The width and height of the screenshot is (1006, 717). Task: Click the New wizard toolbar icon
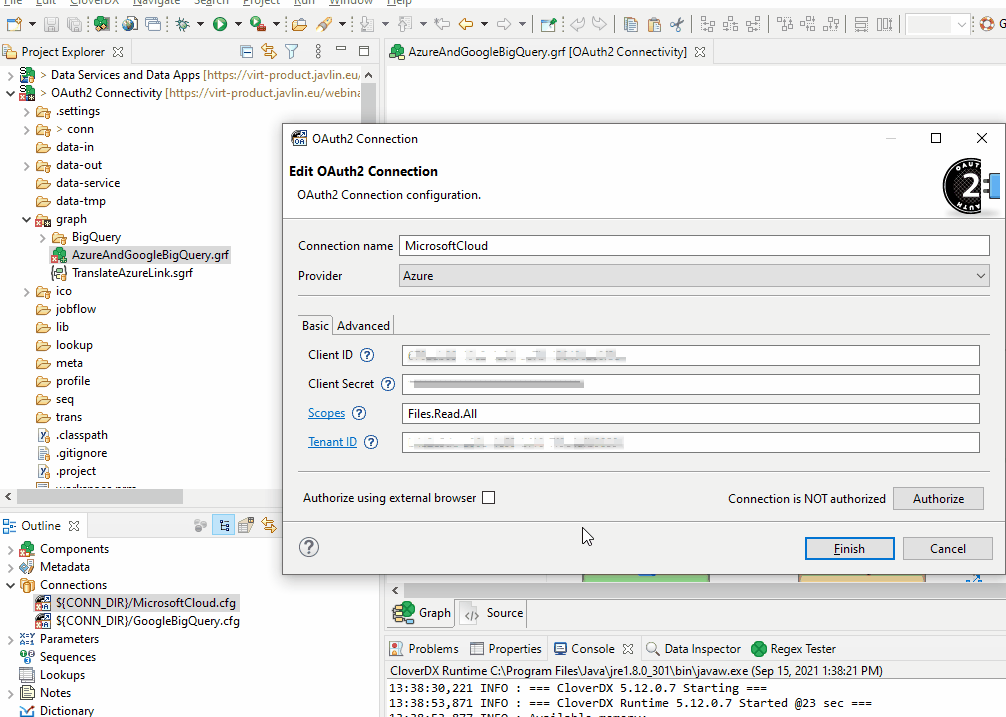pos(14,24)
